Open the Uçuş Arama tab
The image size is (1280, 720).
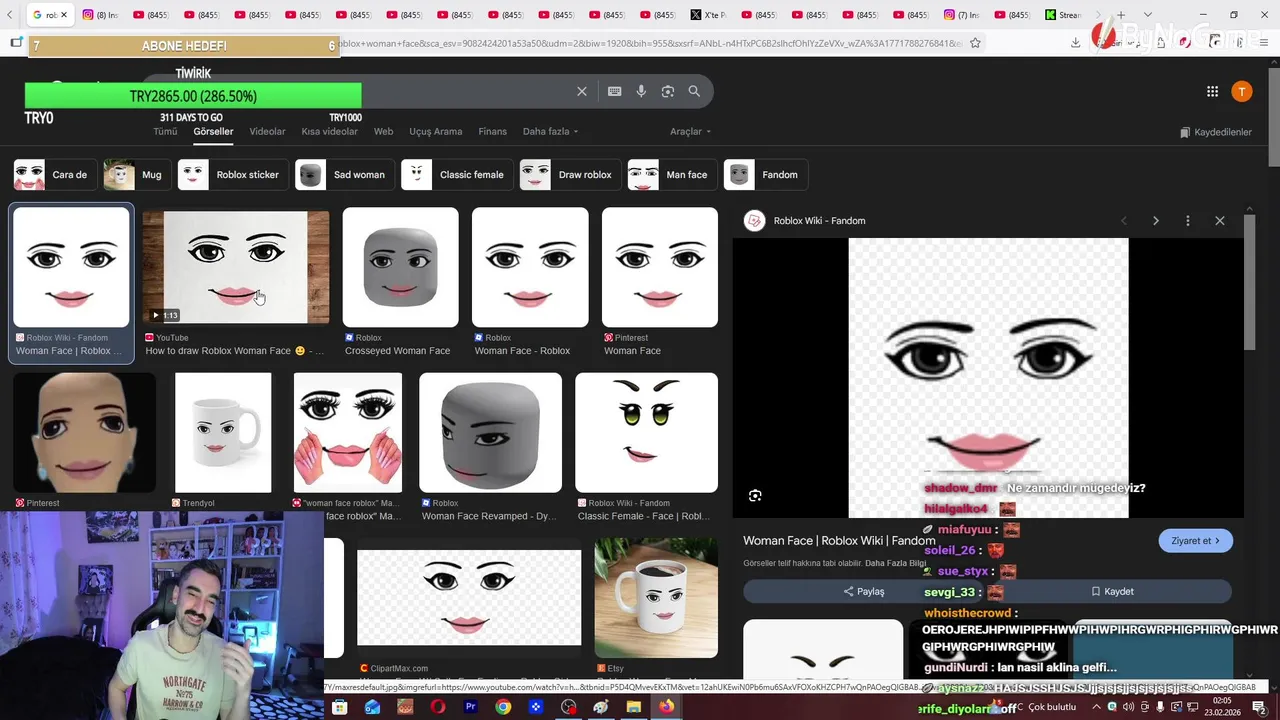[436, 131]
